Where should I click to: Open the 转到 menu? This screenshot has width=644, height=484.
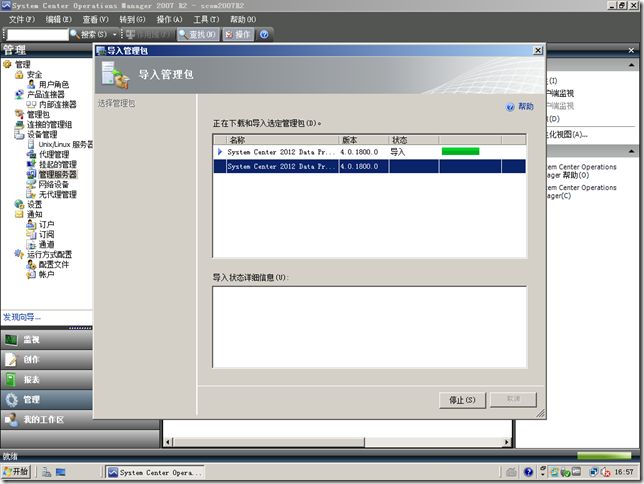pos(132,19)
